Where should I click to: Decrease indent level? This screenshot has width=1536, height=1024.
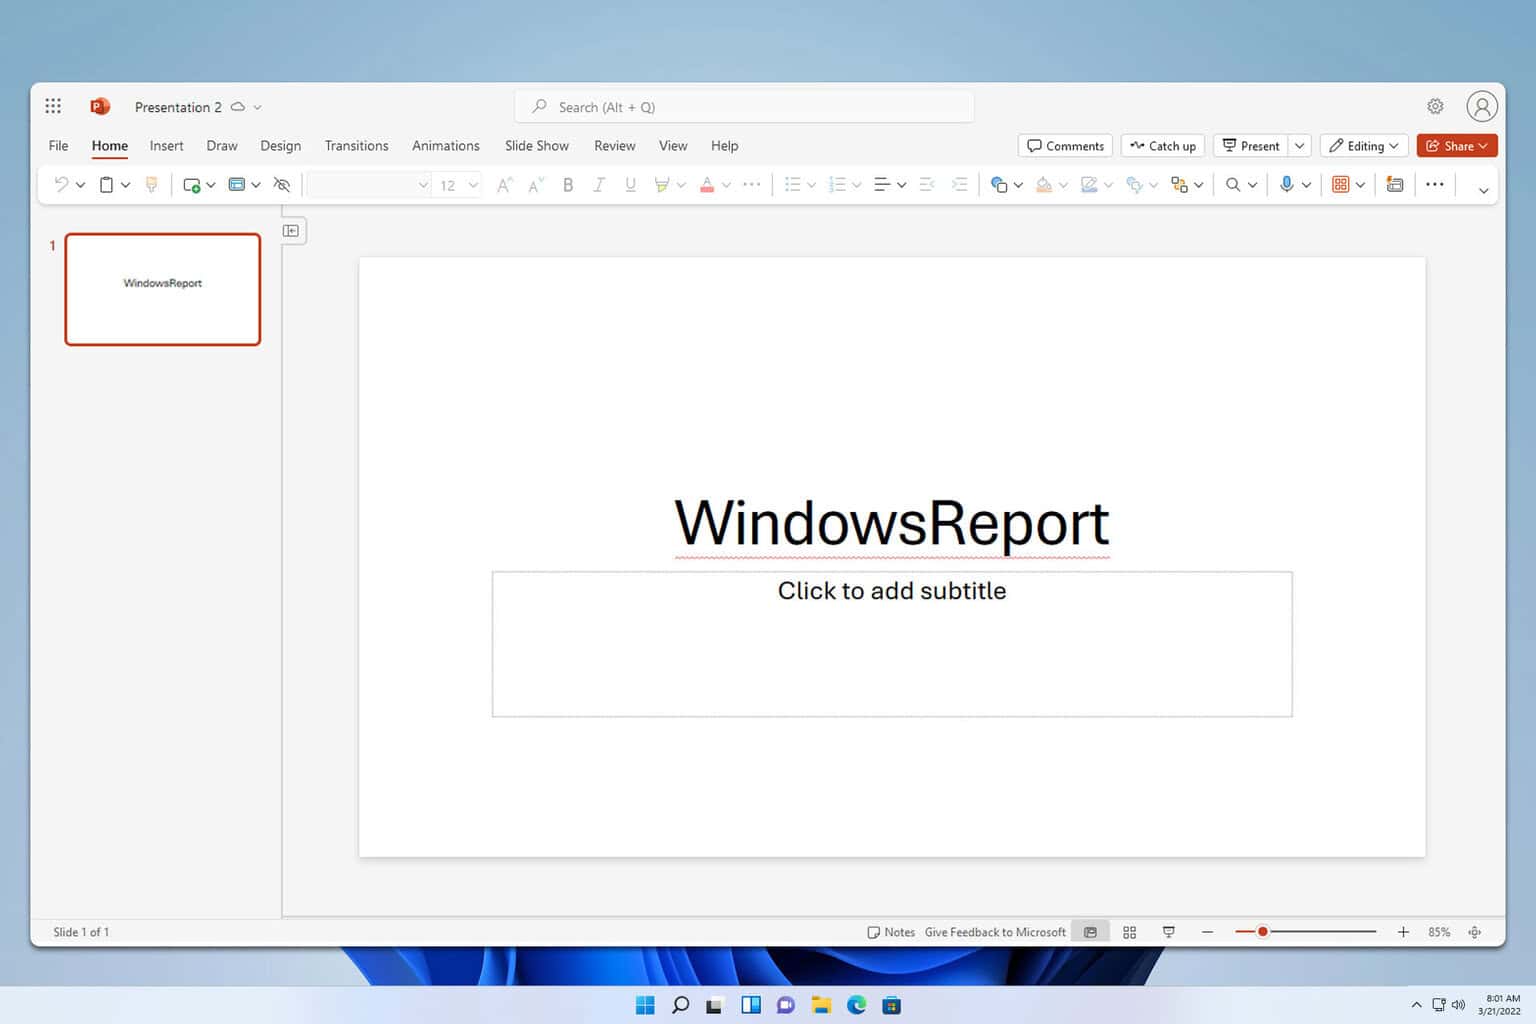point(927,184)
